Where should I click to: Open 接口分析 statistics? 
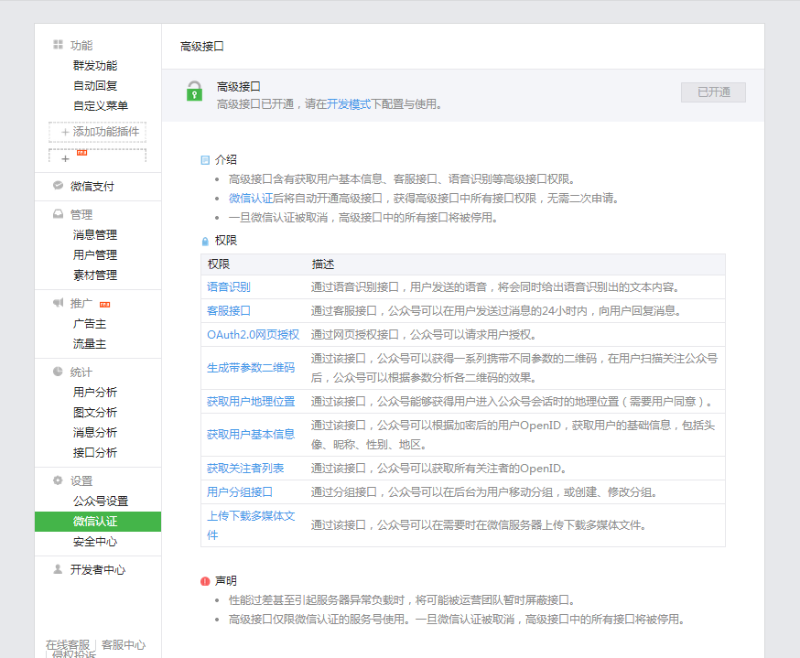point(95,452)
